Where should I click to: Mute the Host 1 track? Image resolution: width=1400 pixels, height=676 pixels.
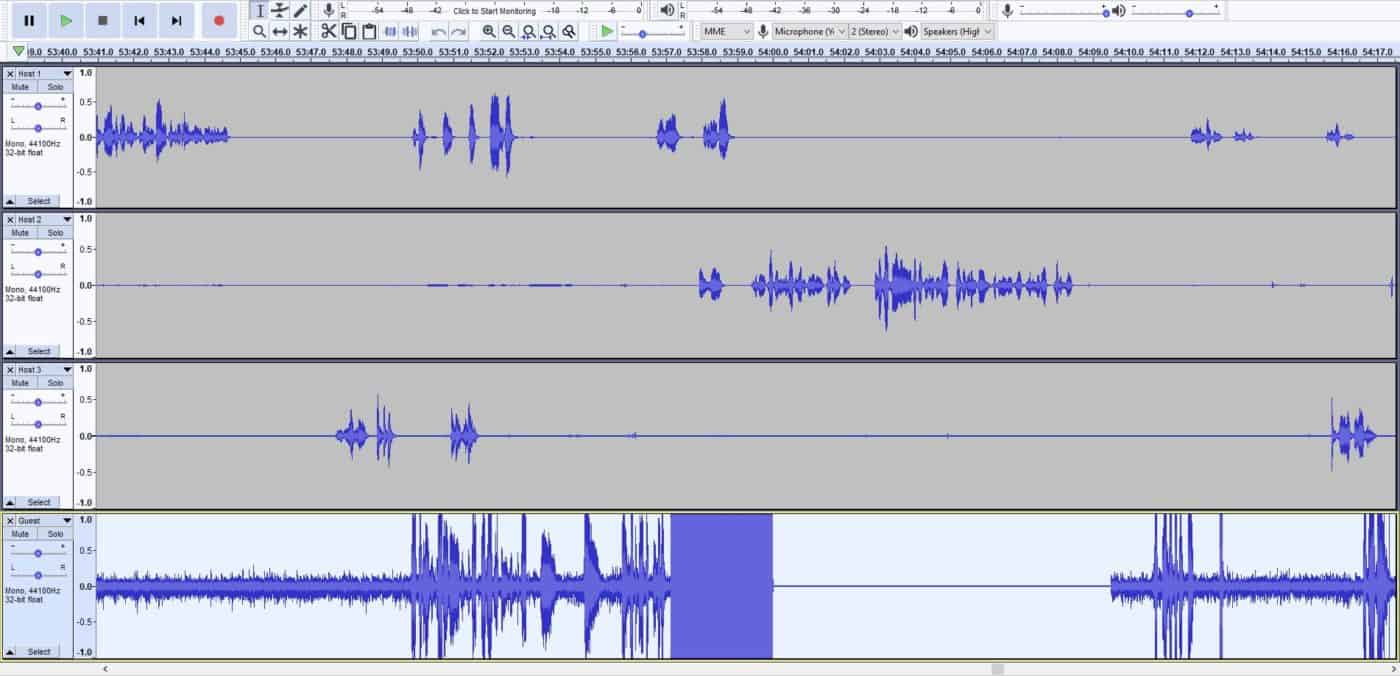(21, 87)
